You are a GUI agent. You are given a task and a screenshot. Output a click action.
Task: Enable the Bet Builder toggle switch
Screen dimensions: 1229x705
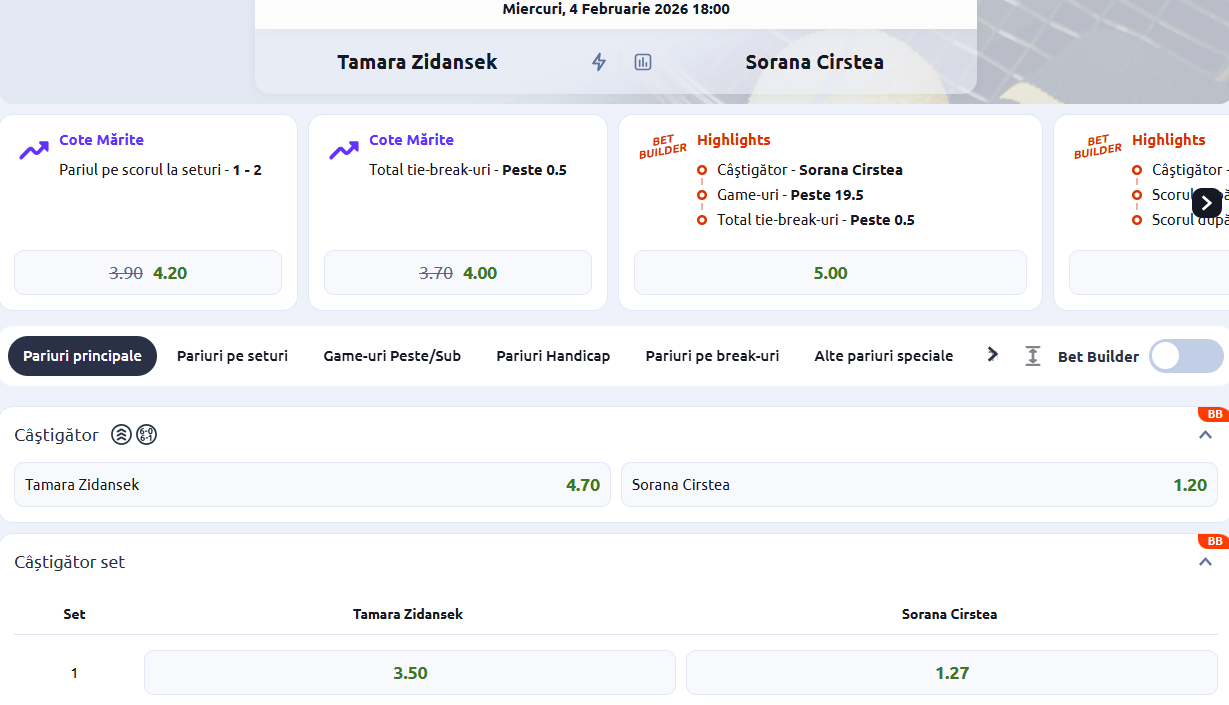[1186, 356]
